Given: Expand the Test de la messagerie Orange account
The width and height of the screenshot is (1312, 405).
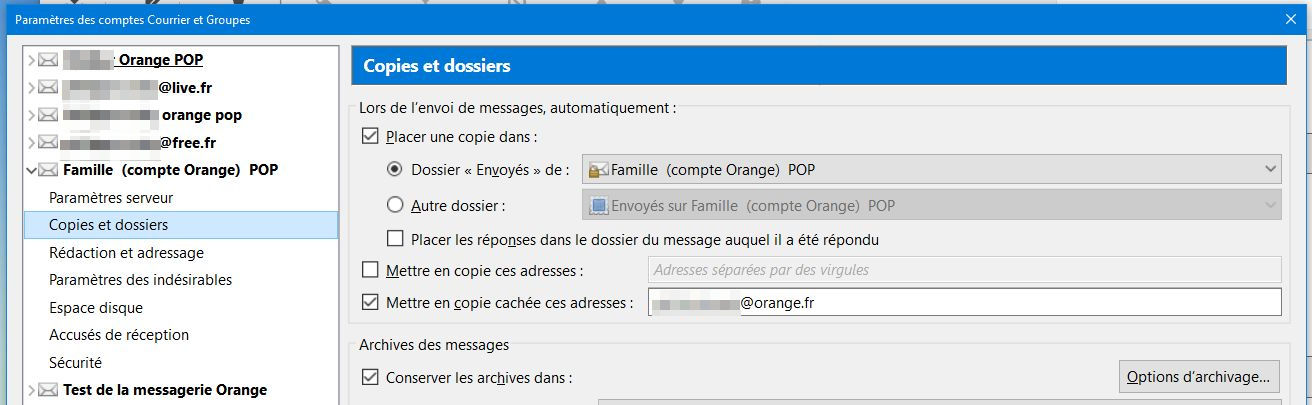Looking at the screenshot, I should [x=31, y=390].
